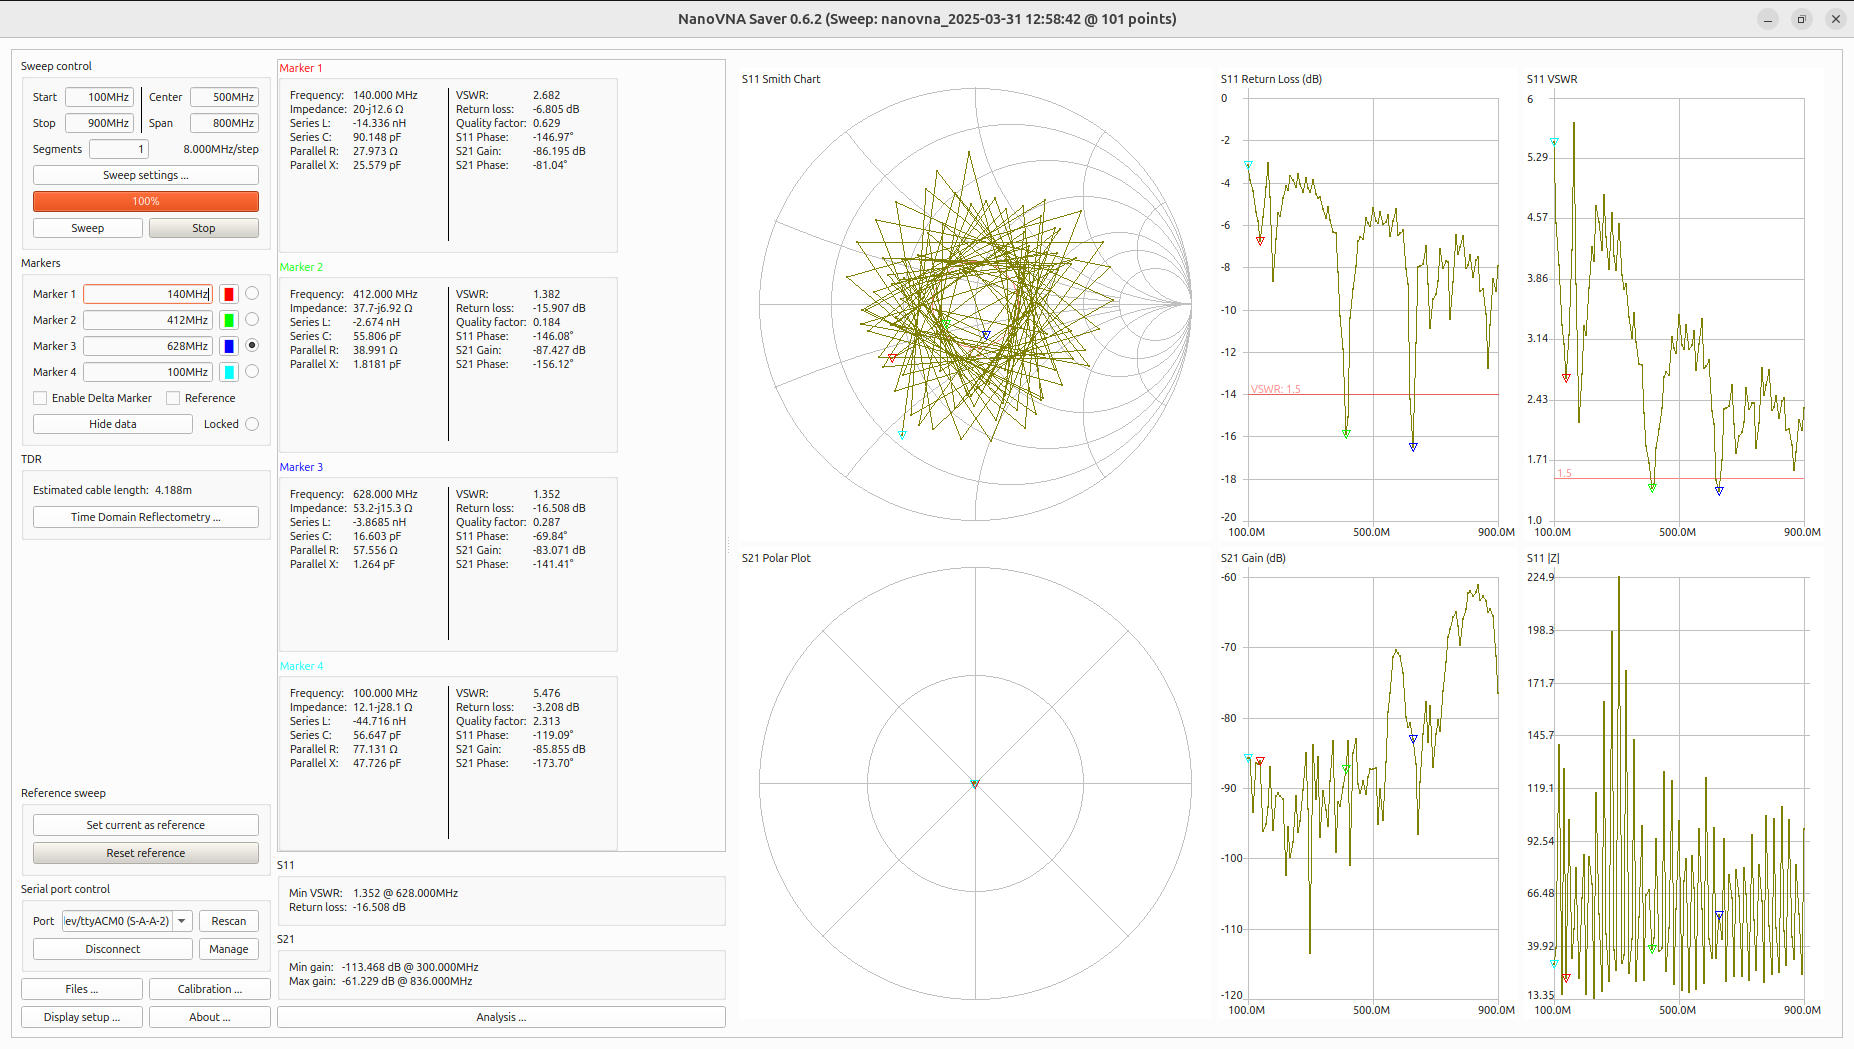Toggle the Reference checkbox
Viewport: 1854px width, 1049px height.
coord(173,398)
